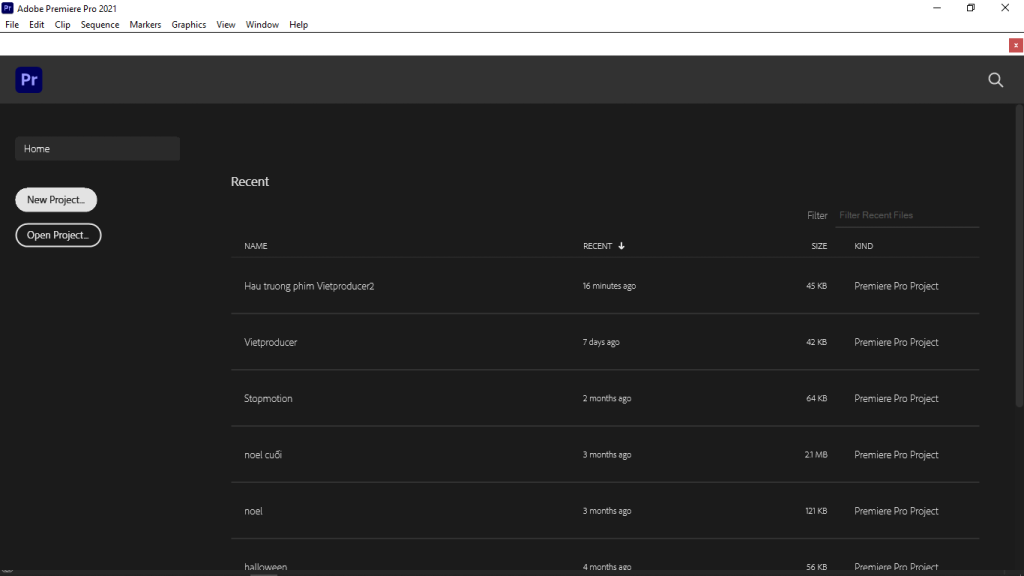Close the home panel with red X

tap(1015, 45)
